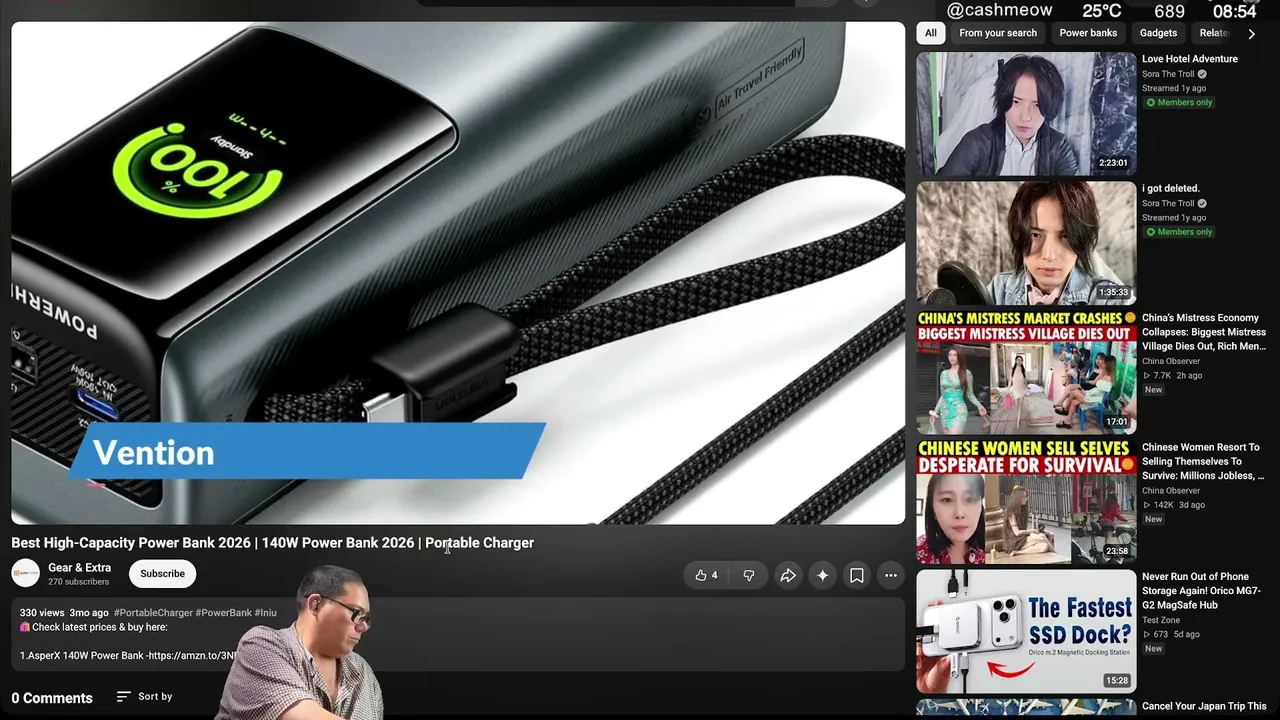Open Gear & Extra channel avatar
The image size is (1280, 720).
point(25,573)
